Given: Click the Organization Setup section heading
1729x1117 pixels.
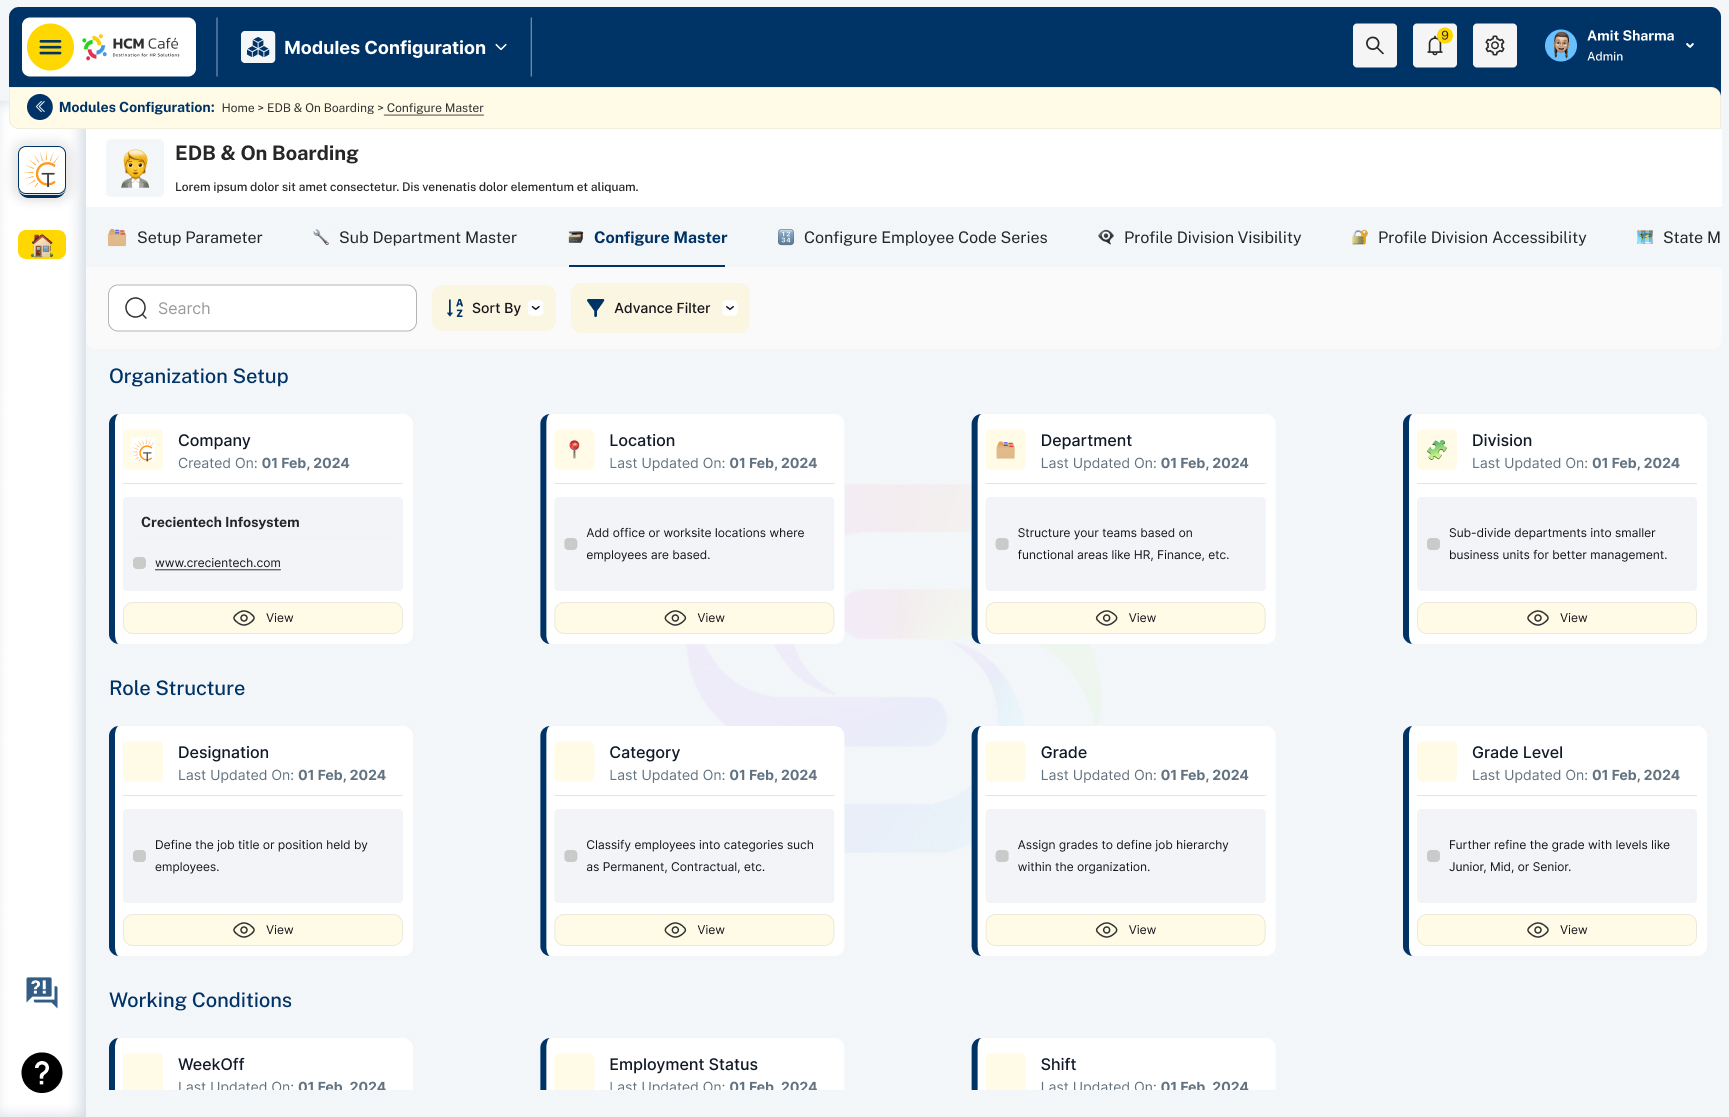Looking at the screenshot, I should [x=199, y=376].
